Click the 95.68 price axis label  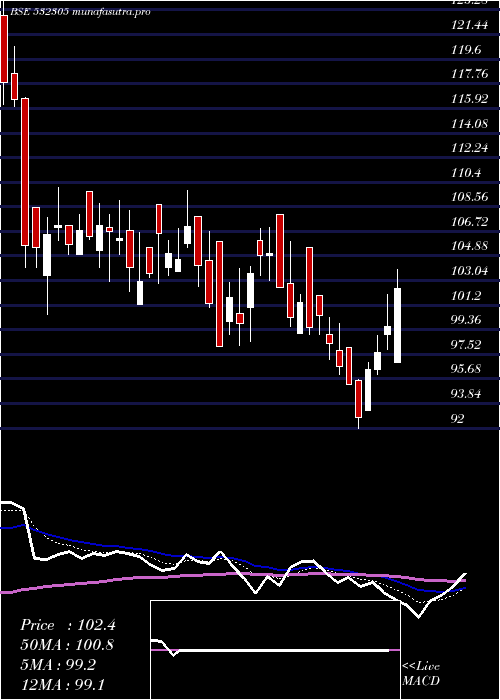pos(466,369)
